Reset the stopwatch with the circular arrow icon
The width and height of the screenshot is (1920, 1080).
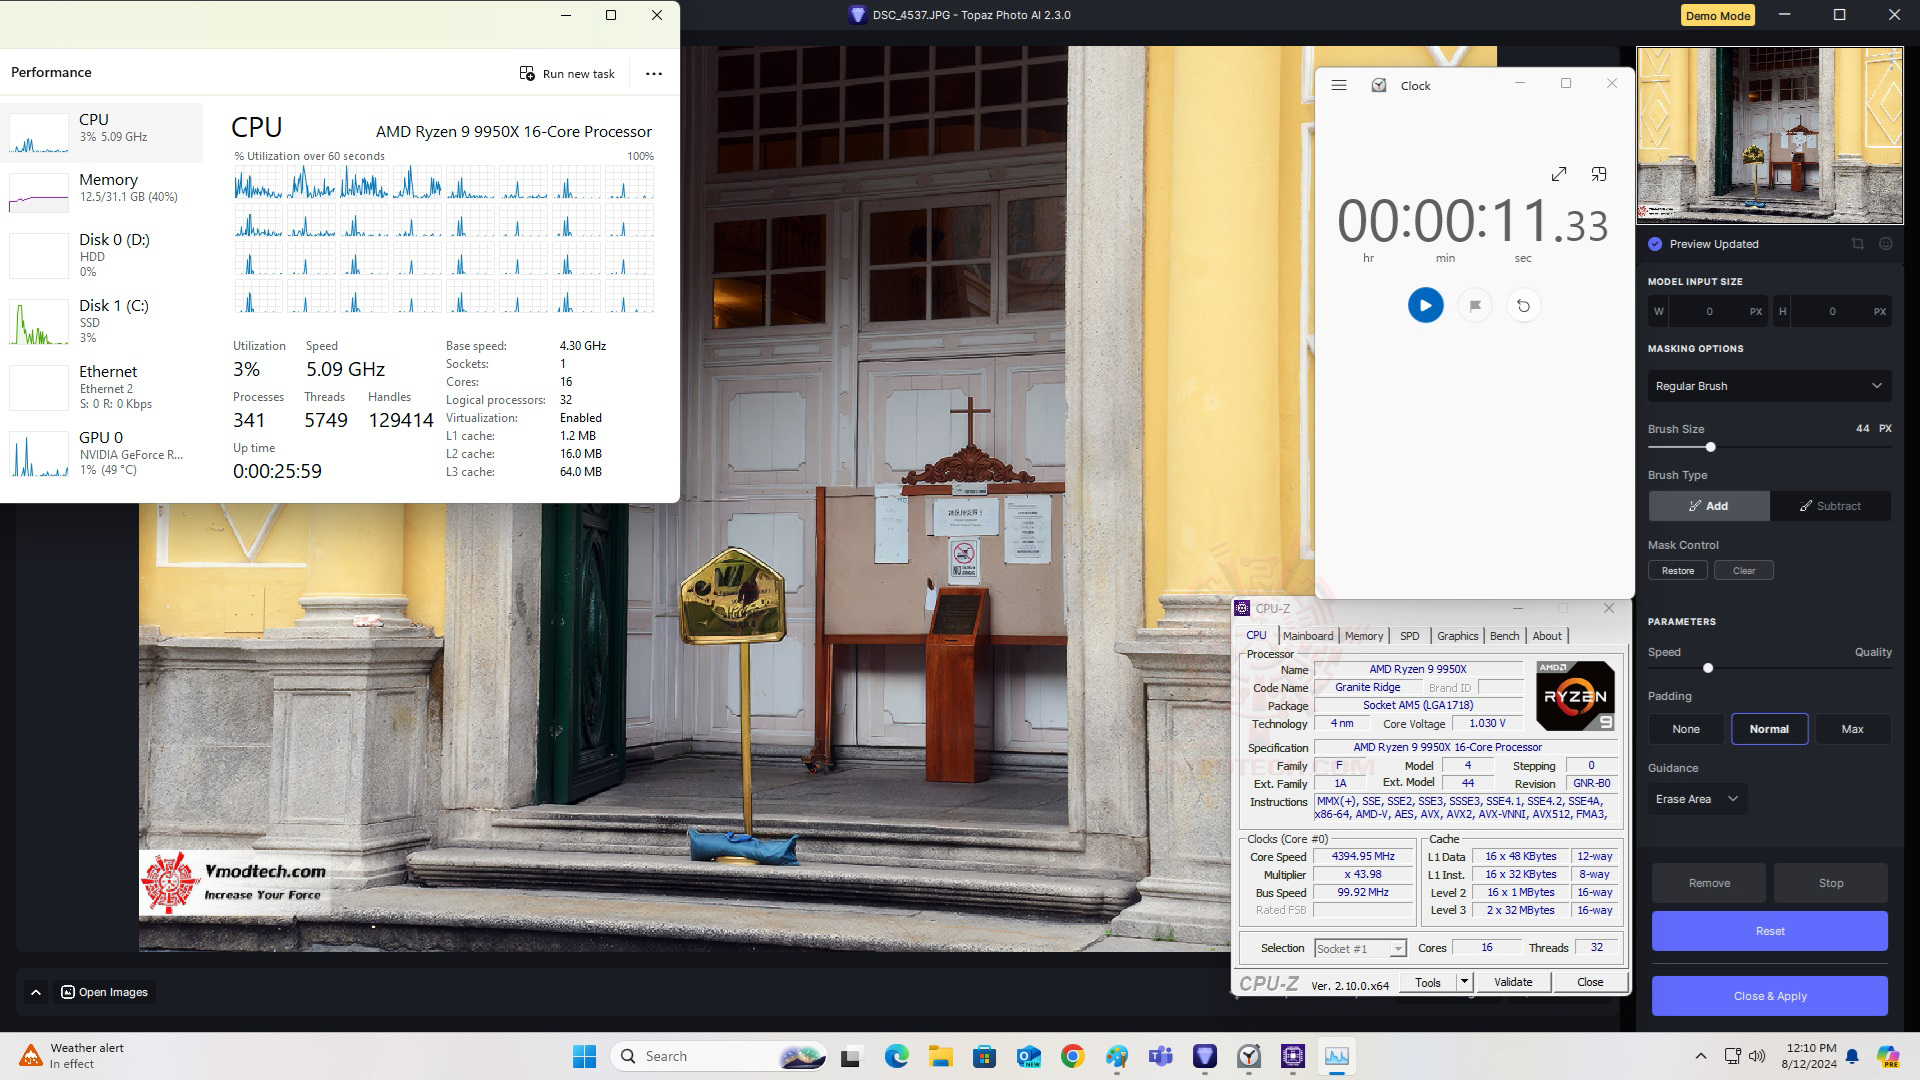(1523, 306)
